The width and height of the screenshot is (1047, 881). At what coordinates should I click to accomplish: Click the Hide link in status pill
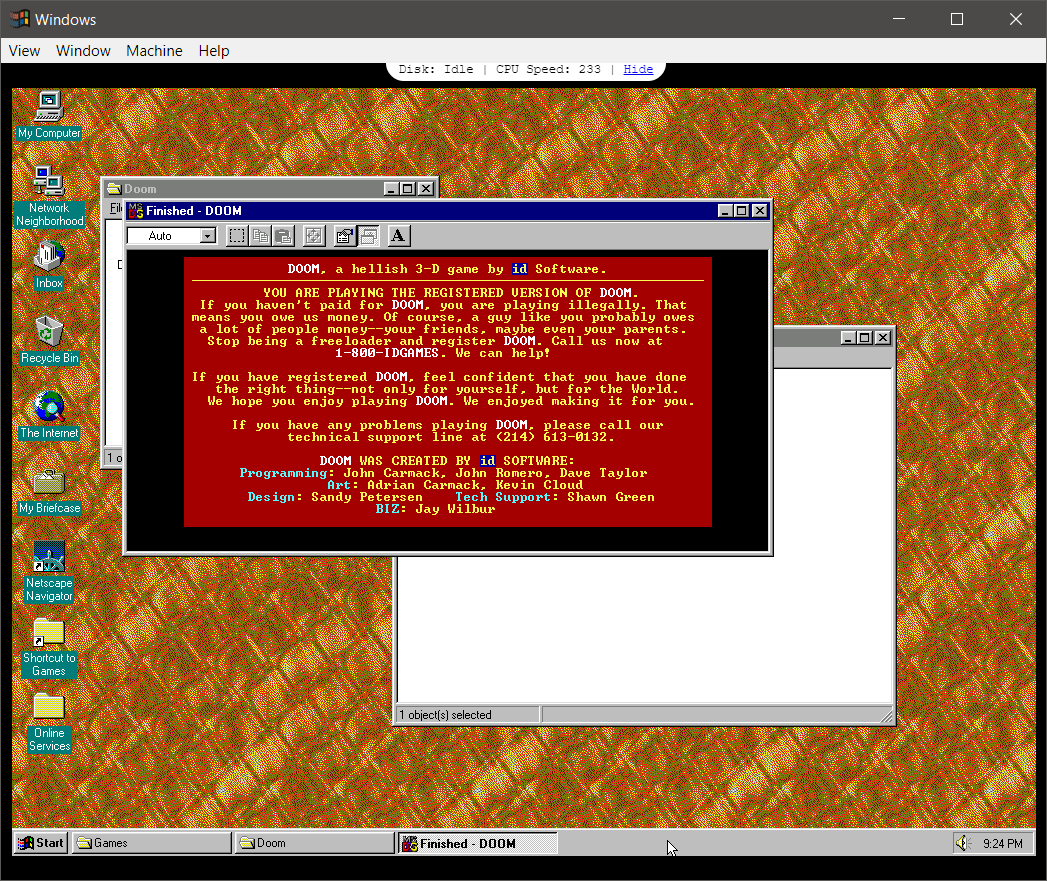[638, 69]
